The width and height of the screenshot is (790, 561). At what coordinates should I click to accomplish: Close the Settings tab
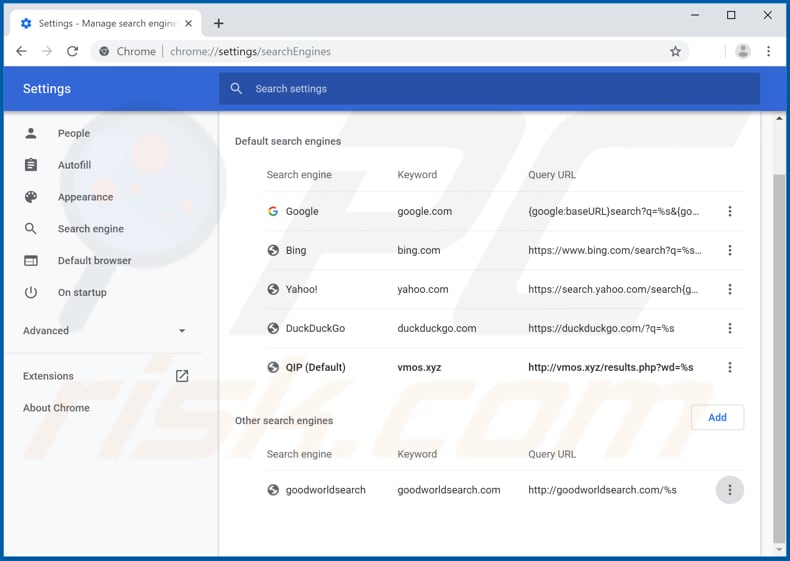(x=188, y=23)
